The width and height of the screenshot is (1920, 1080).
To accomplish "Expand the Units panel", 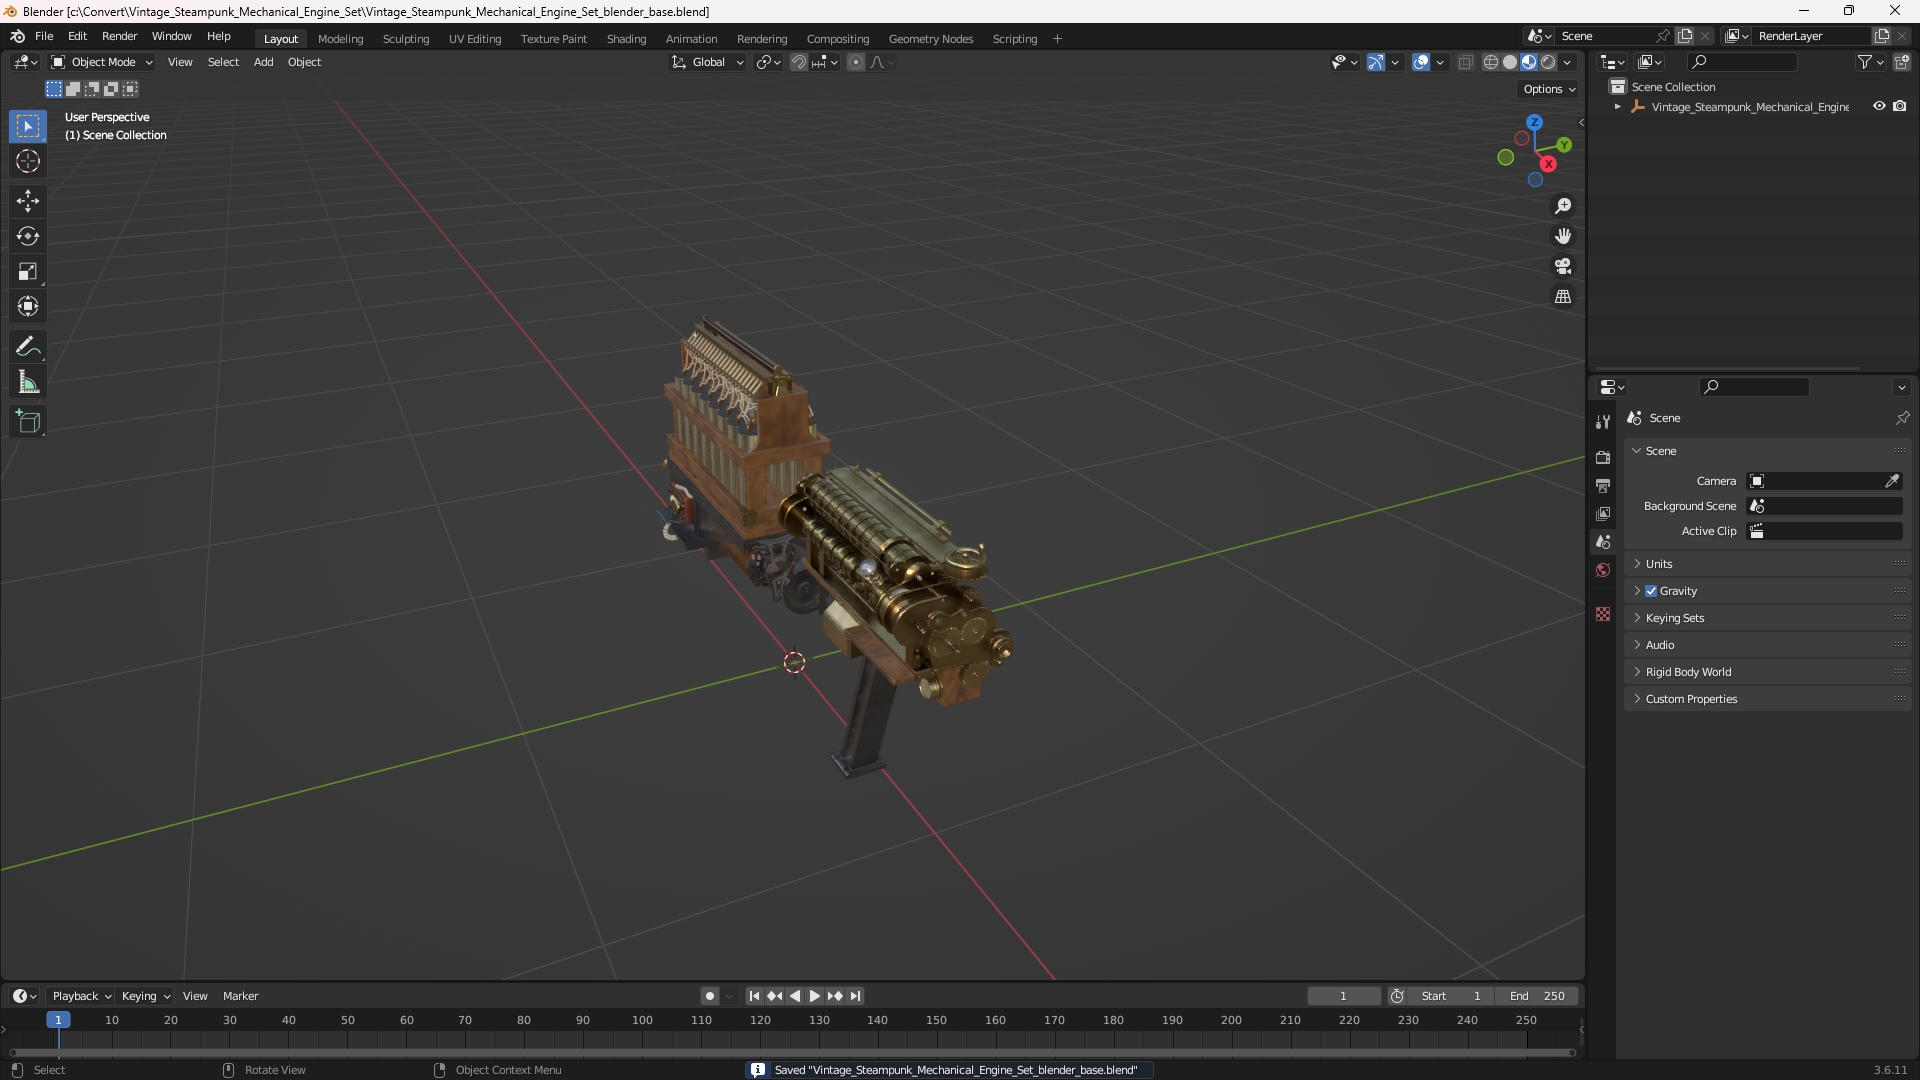I will [x=1659, y=564].
